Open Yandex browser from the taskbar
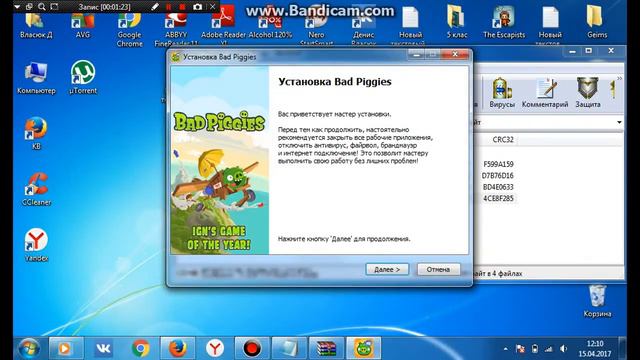This screenshot has width=640, height=360. click(x=215, y=348)
